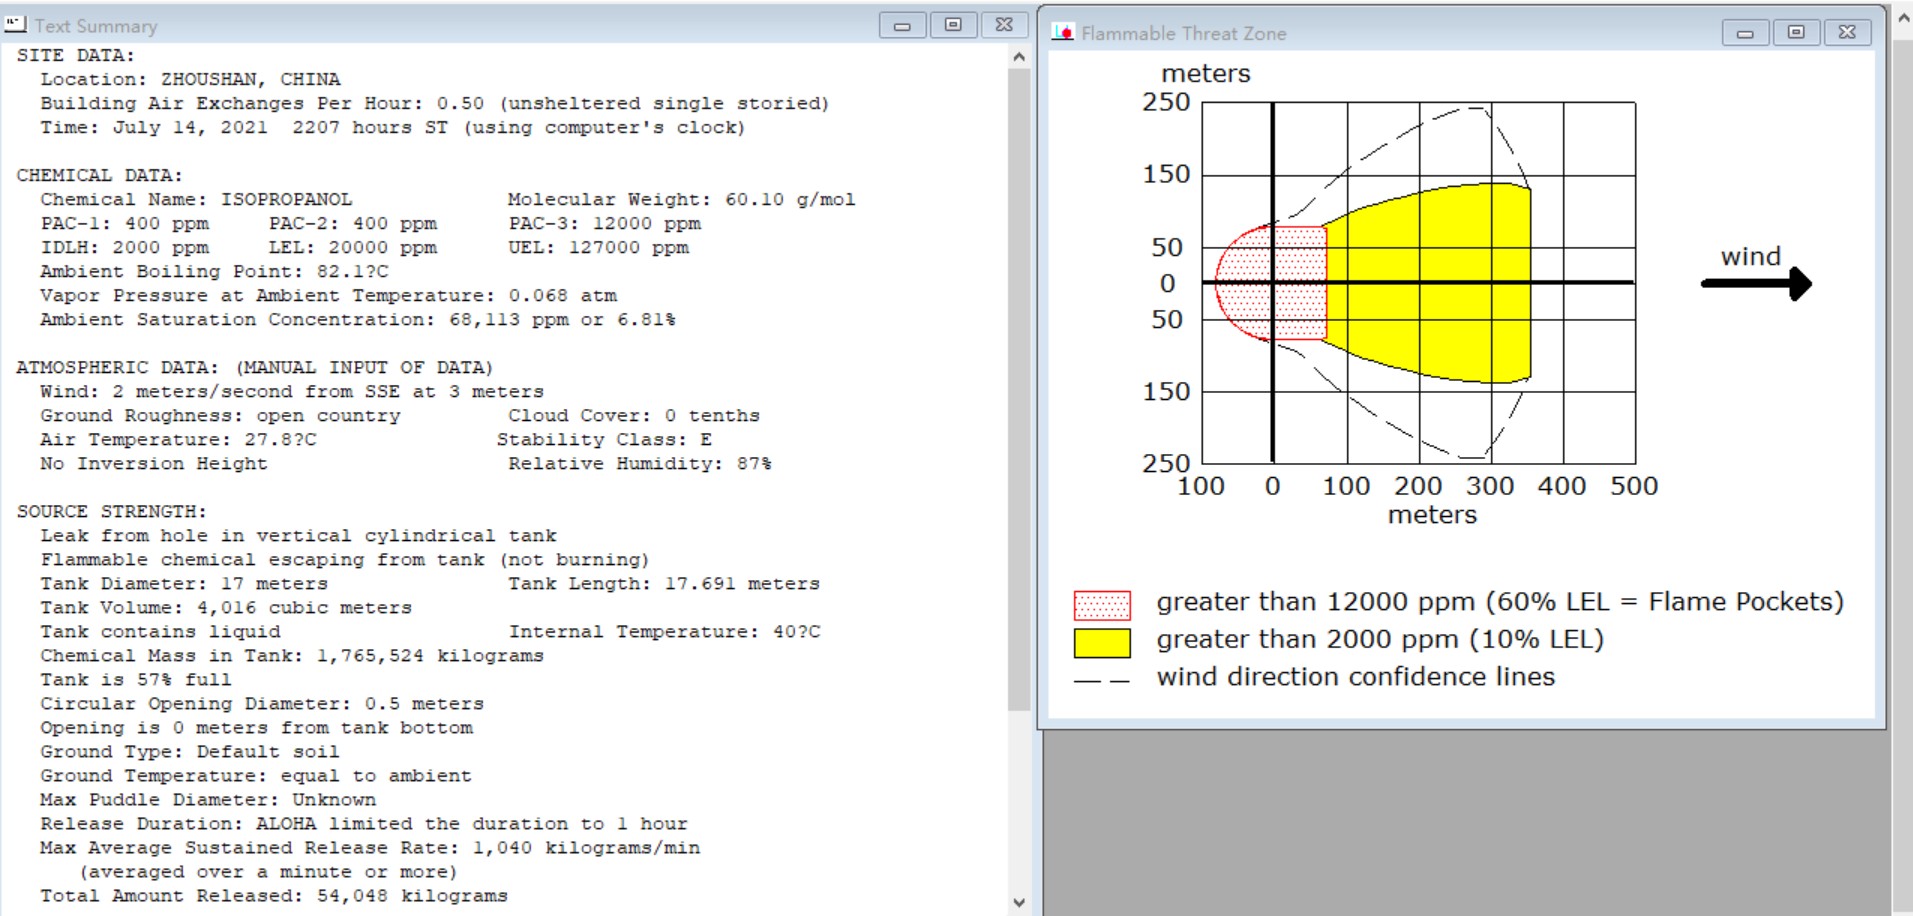1913x916 pixels.
Task: Maximize the Text Summary window
Action: 953,25
